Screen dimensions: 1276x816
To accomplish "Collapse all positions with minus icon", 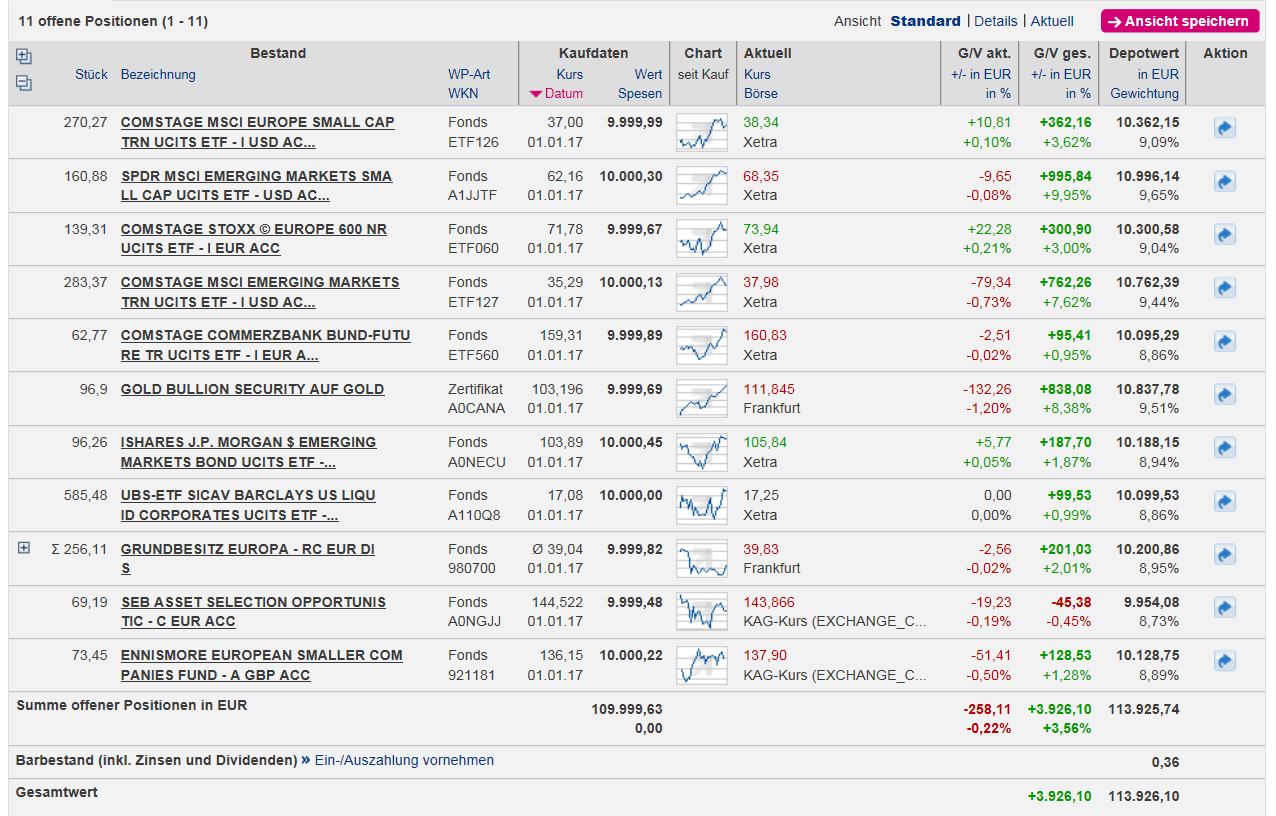I will 24,84.
